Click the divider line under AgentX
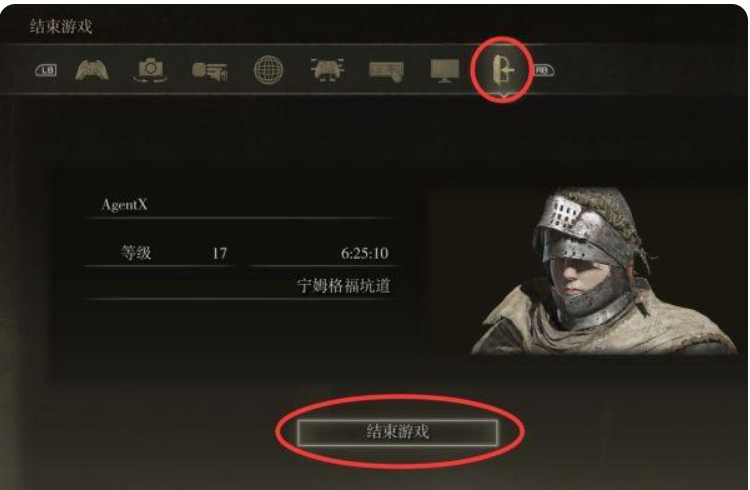The width and height of the screenshot is (750, 490). tap(241, 218)
